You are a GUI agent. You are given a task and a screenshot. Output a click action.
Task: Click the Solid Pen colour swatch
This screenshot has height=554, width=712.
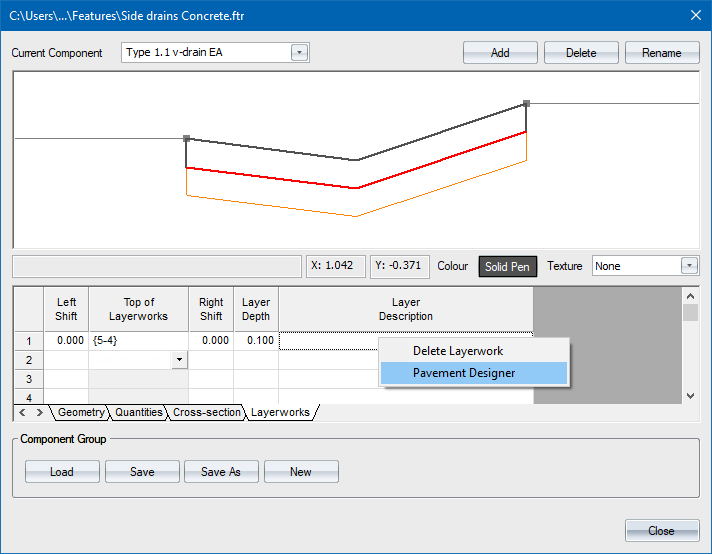coord(509,266)
